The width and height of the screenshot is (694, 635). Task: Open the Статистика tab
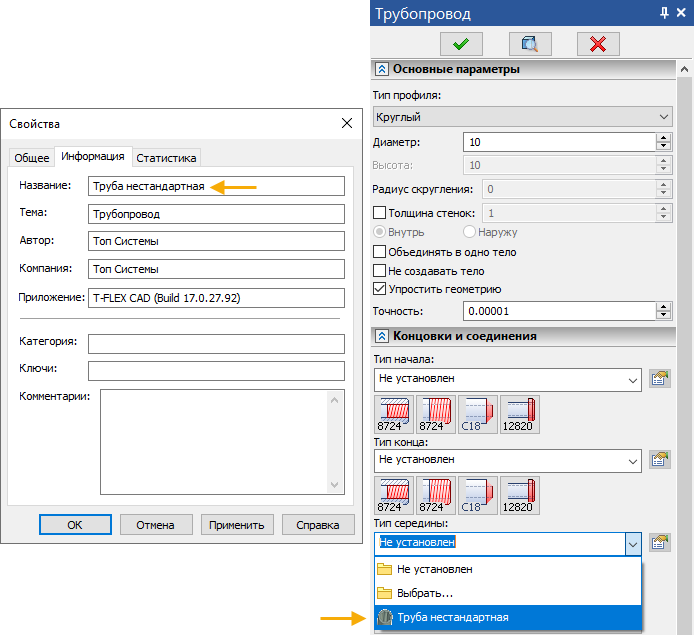tap(167, 157)
